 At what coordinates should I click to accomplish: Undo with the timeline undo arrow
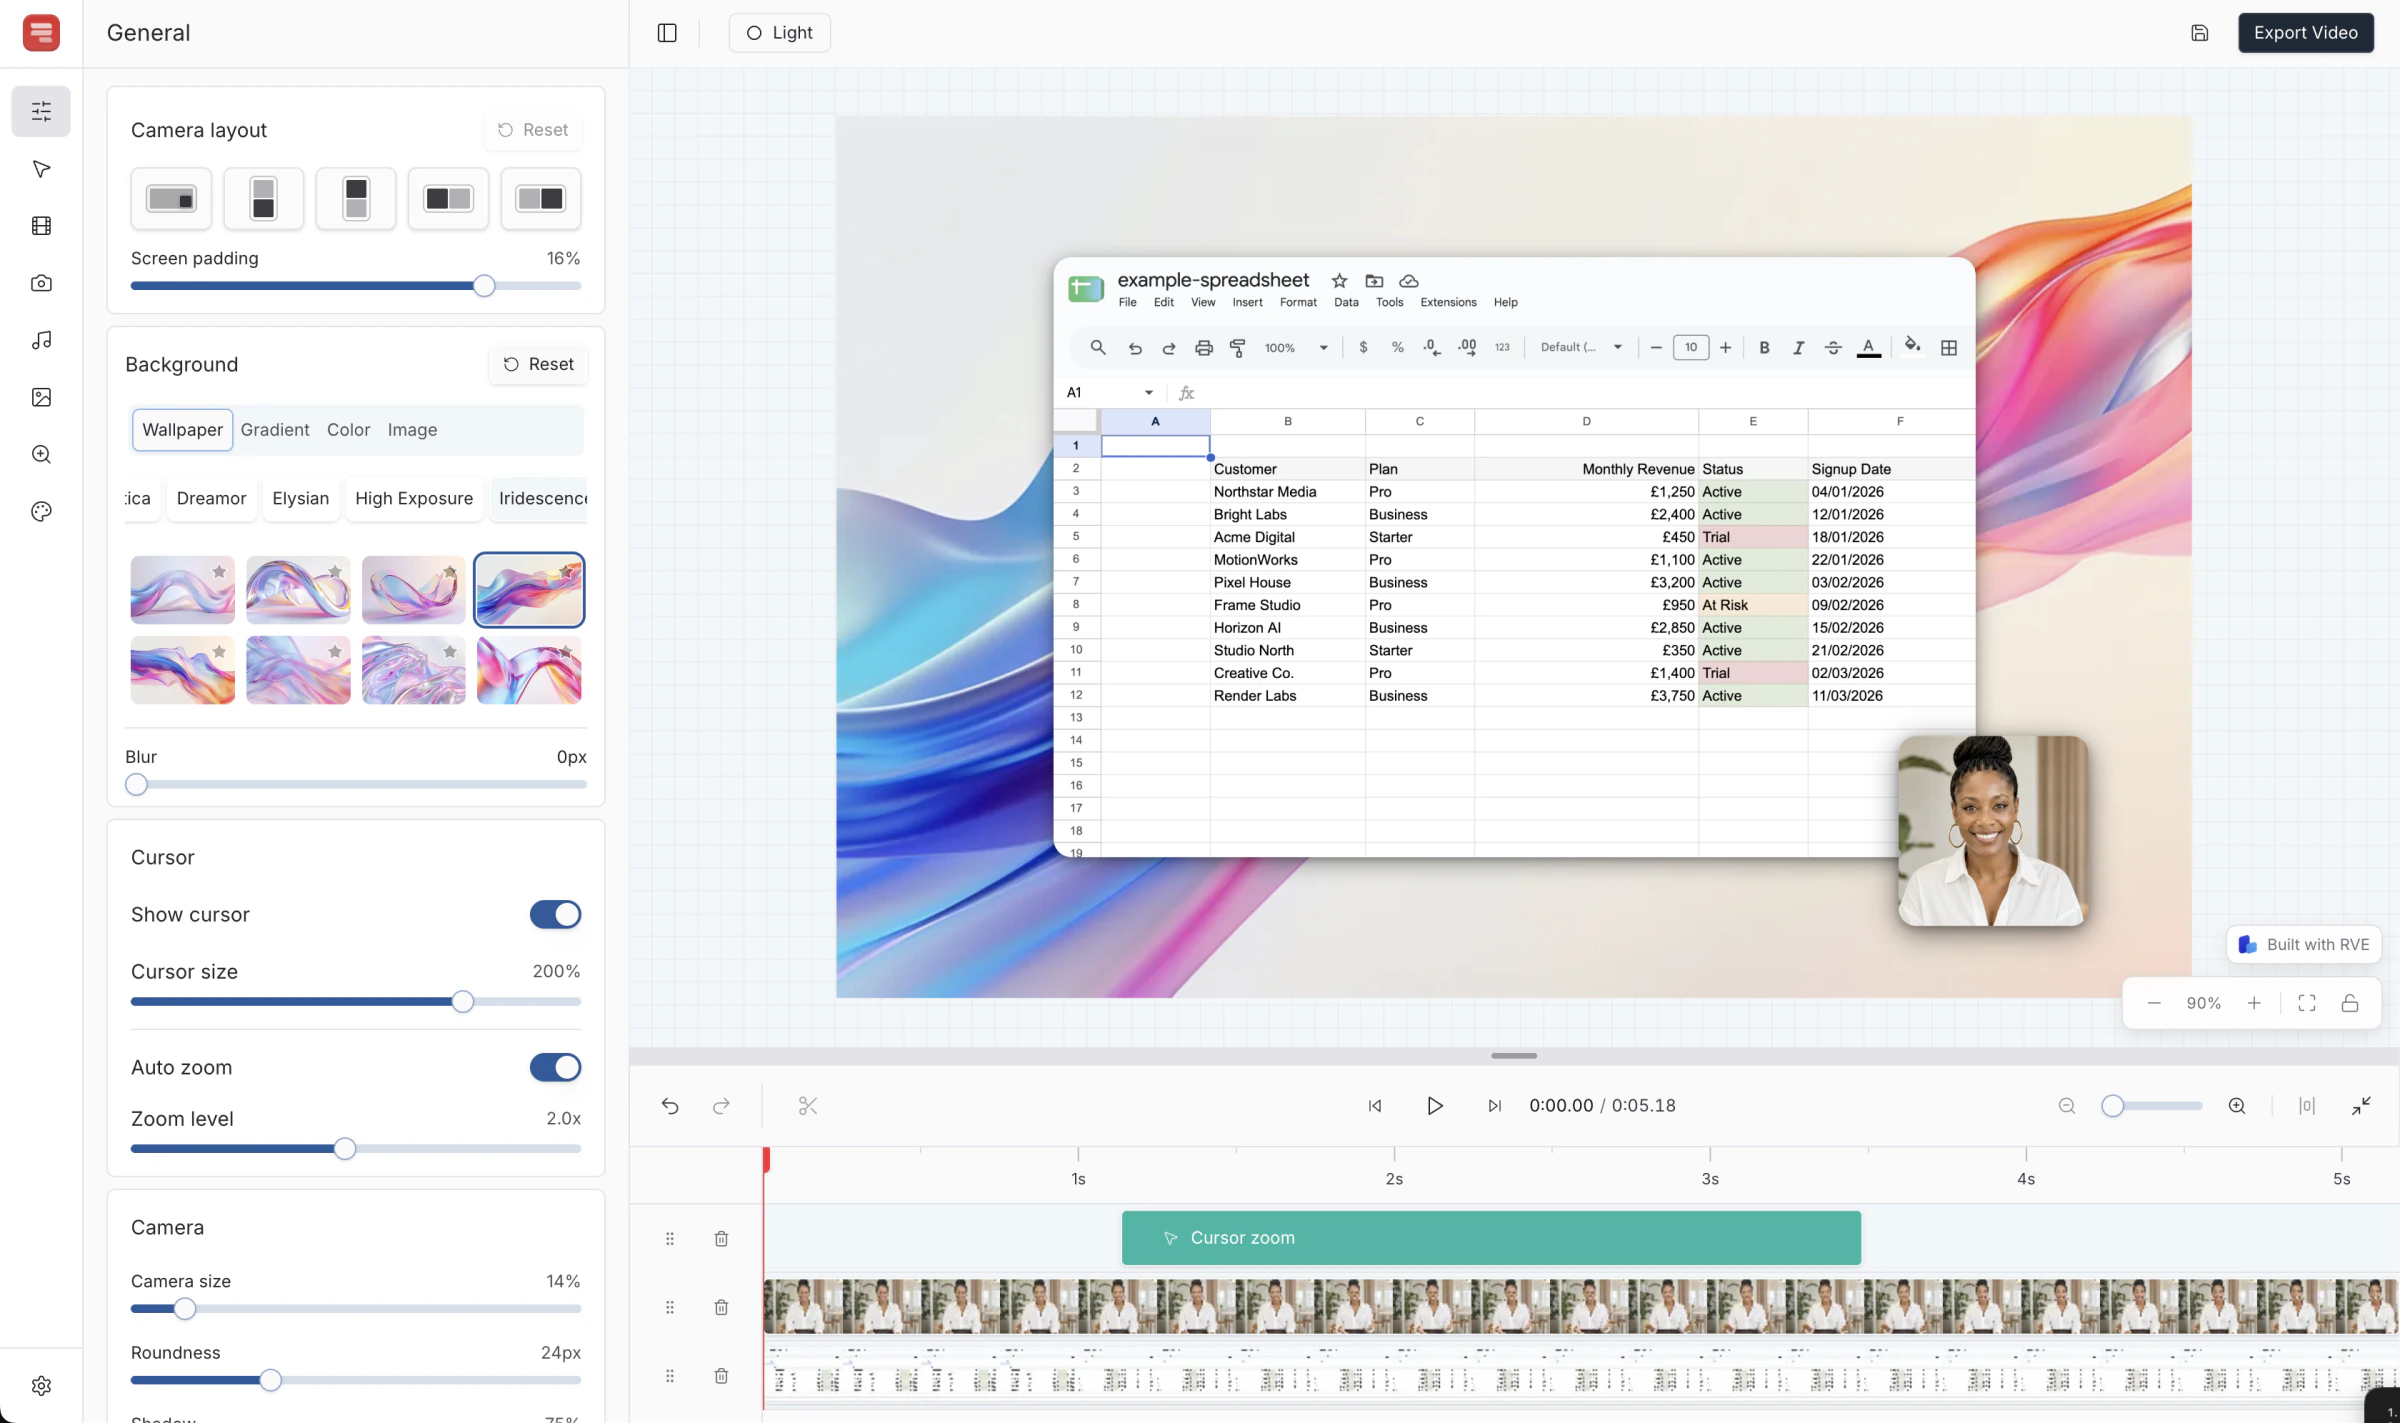pyautogui.click(x=670, y=1105)
